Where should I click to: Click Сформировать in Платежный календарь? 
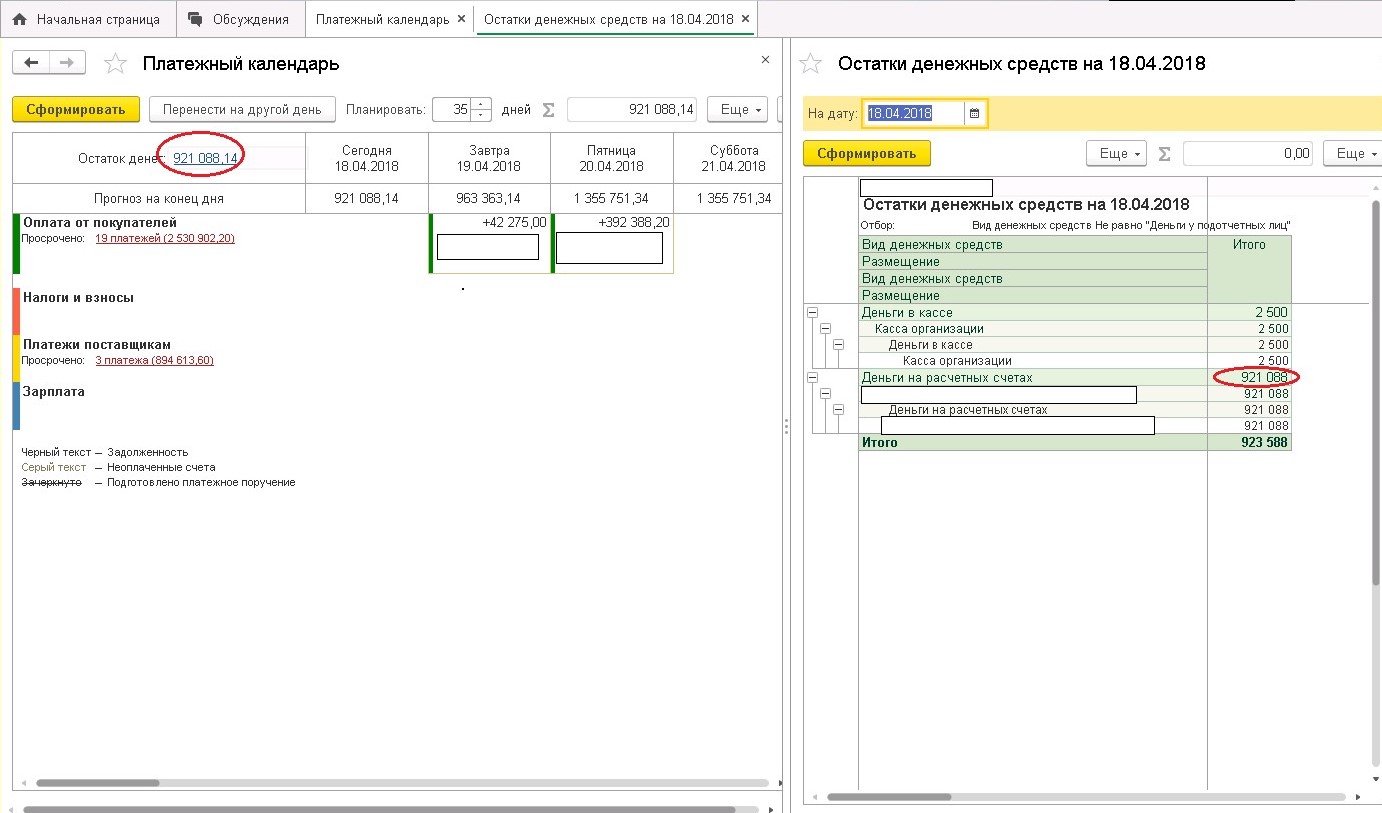pos(75,109)
